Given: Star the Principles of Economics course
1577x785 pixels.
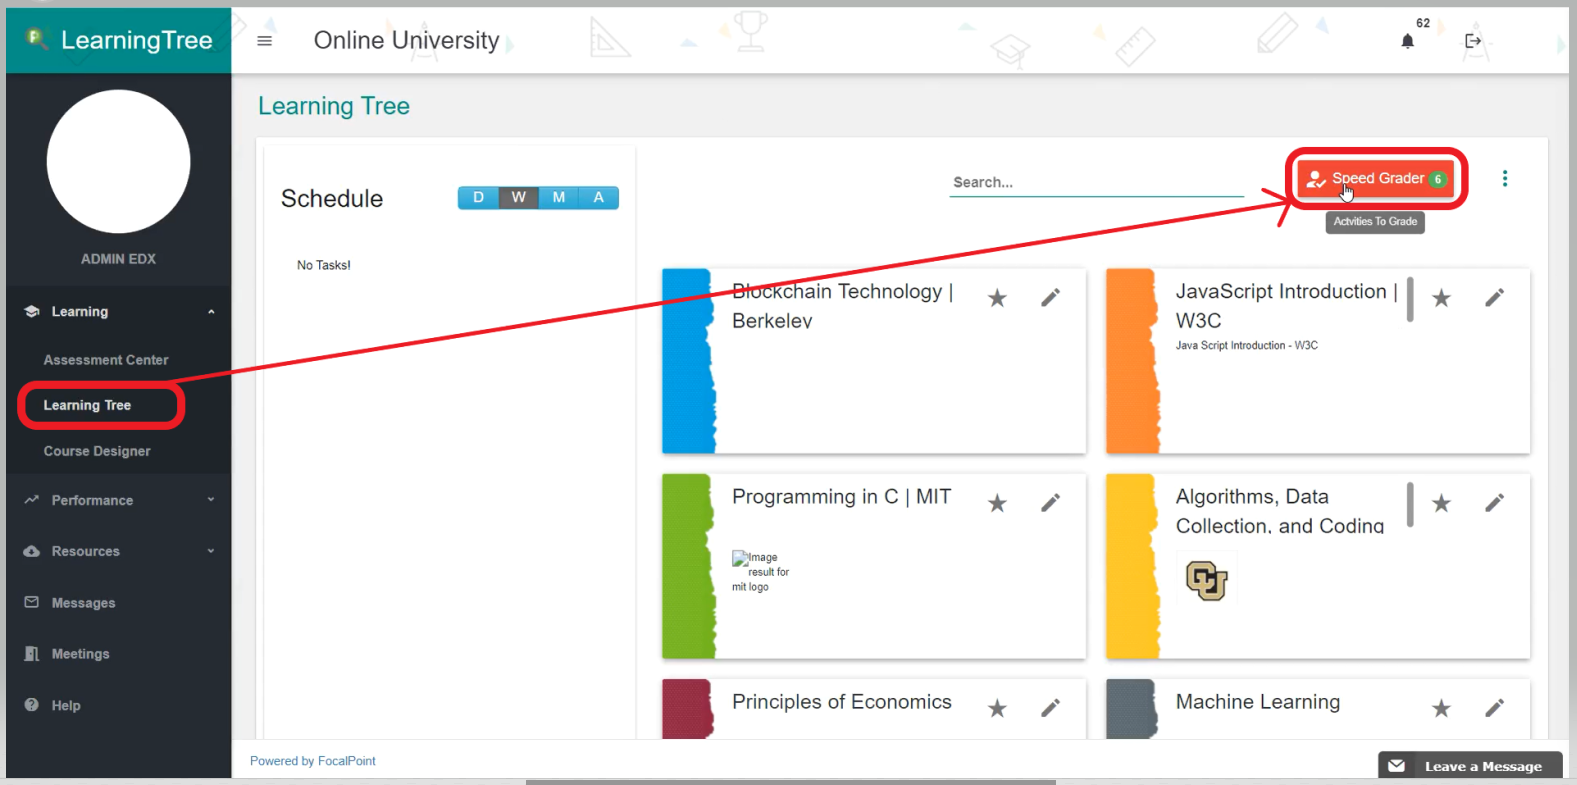Looking at the screenshot, I should tap(997, 708).
